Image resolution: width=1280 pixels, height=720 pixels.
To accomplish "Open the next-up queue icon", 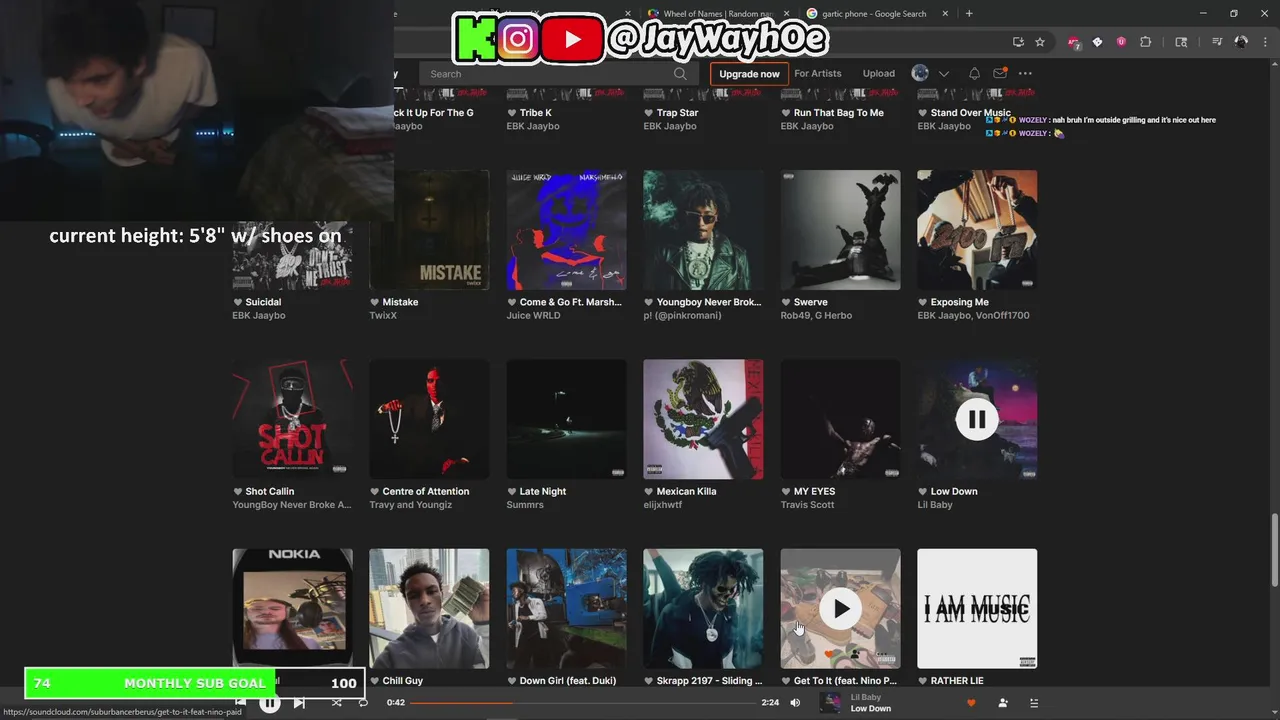I will click(1034, 703).
